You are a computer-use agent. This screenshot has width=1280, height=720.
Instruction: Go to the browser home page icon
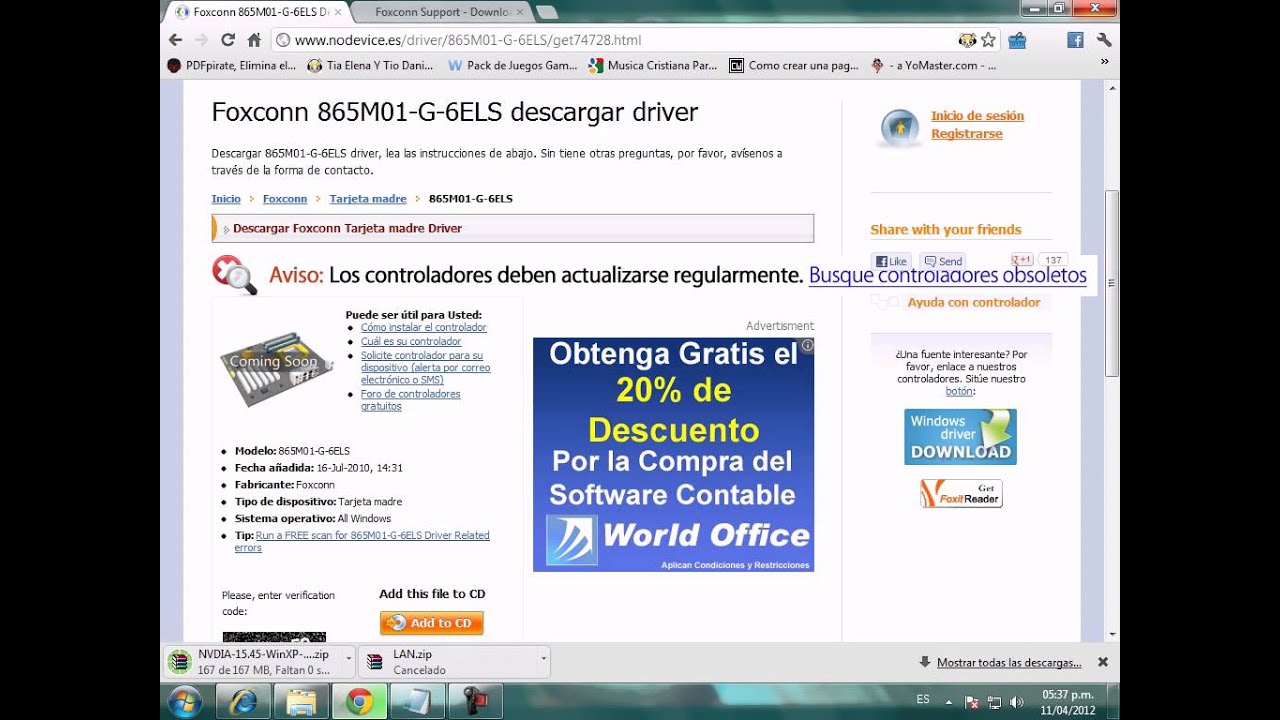(254, 40)
